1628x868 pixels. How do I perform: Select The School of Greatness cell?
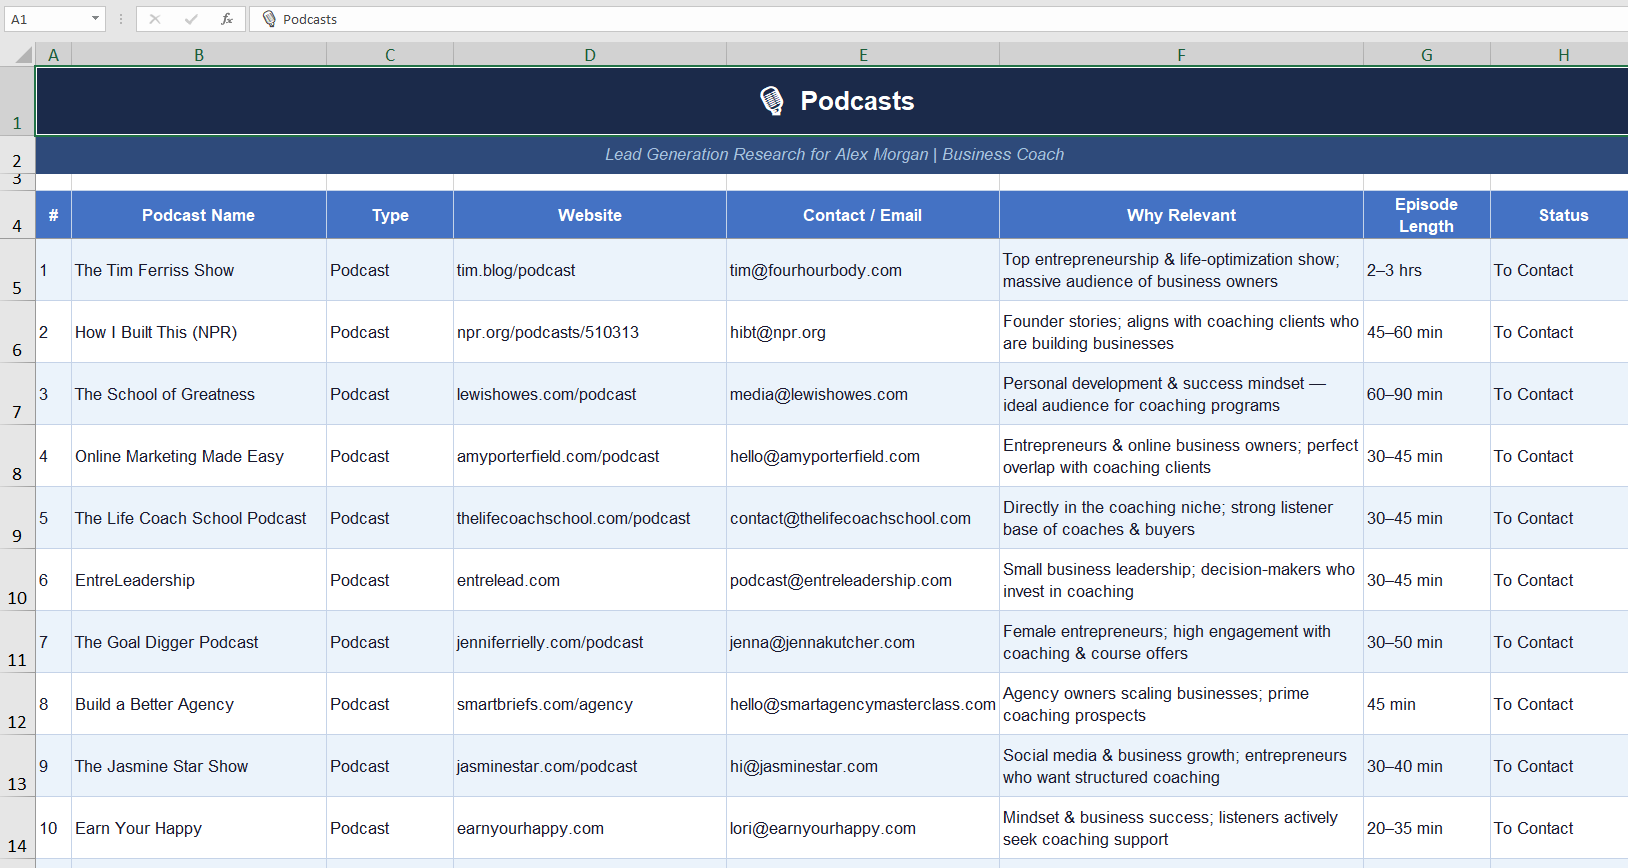(199, 394)
